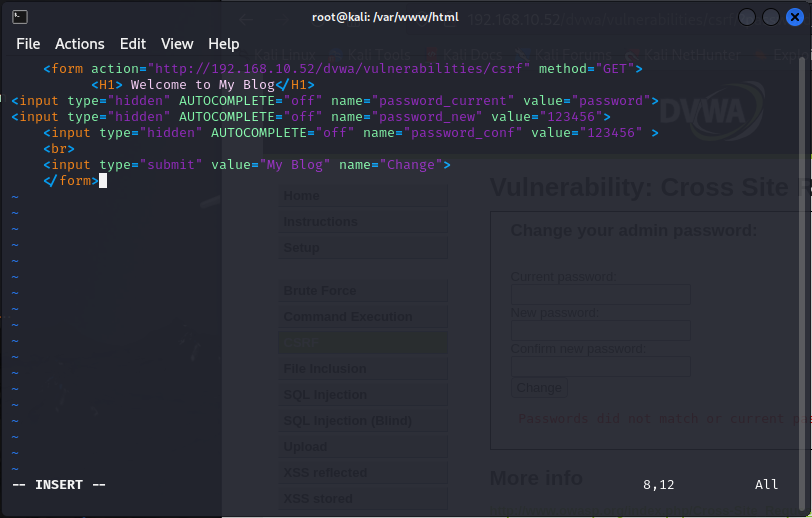The height and width of the screenshot is (518, 812).
Task: Open the Edit menu
Action: tap(133, 44)
